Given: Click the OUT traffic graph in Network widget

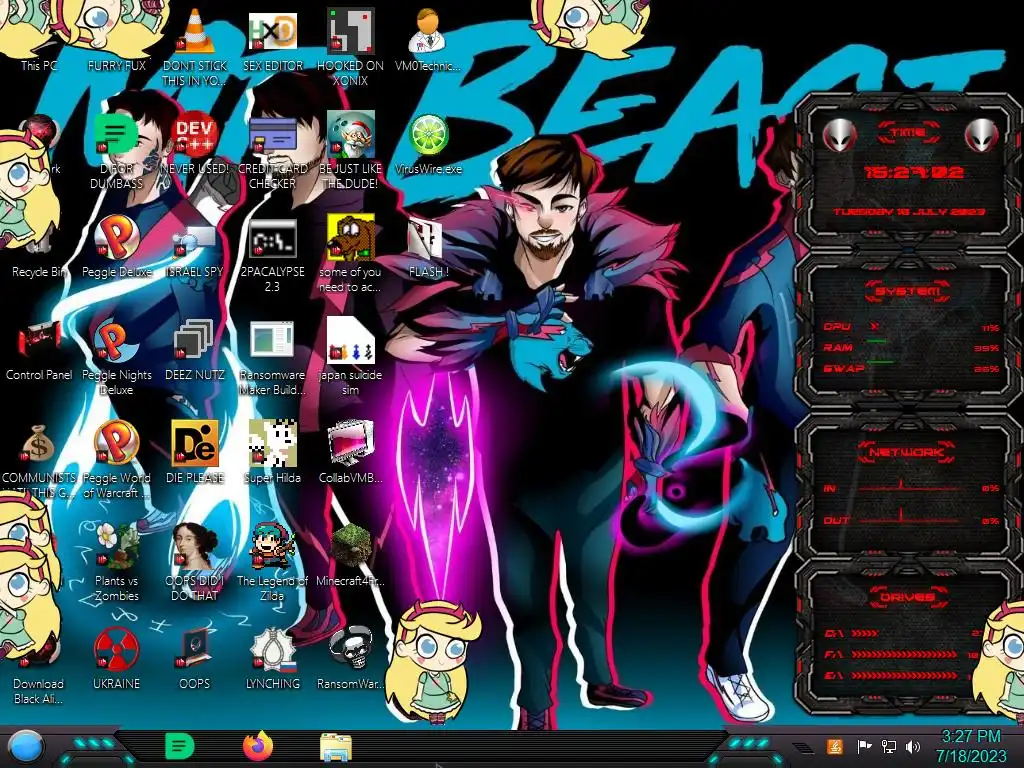Looking at the screenshot, I should [908, 519].
